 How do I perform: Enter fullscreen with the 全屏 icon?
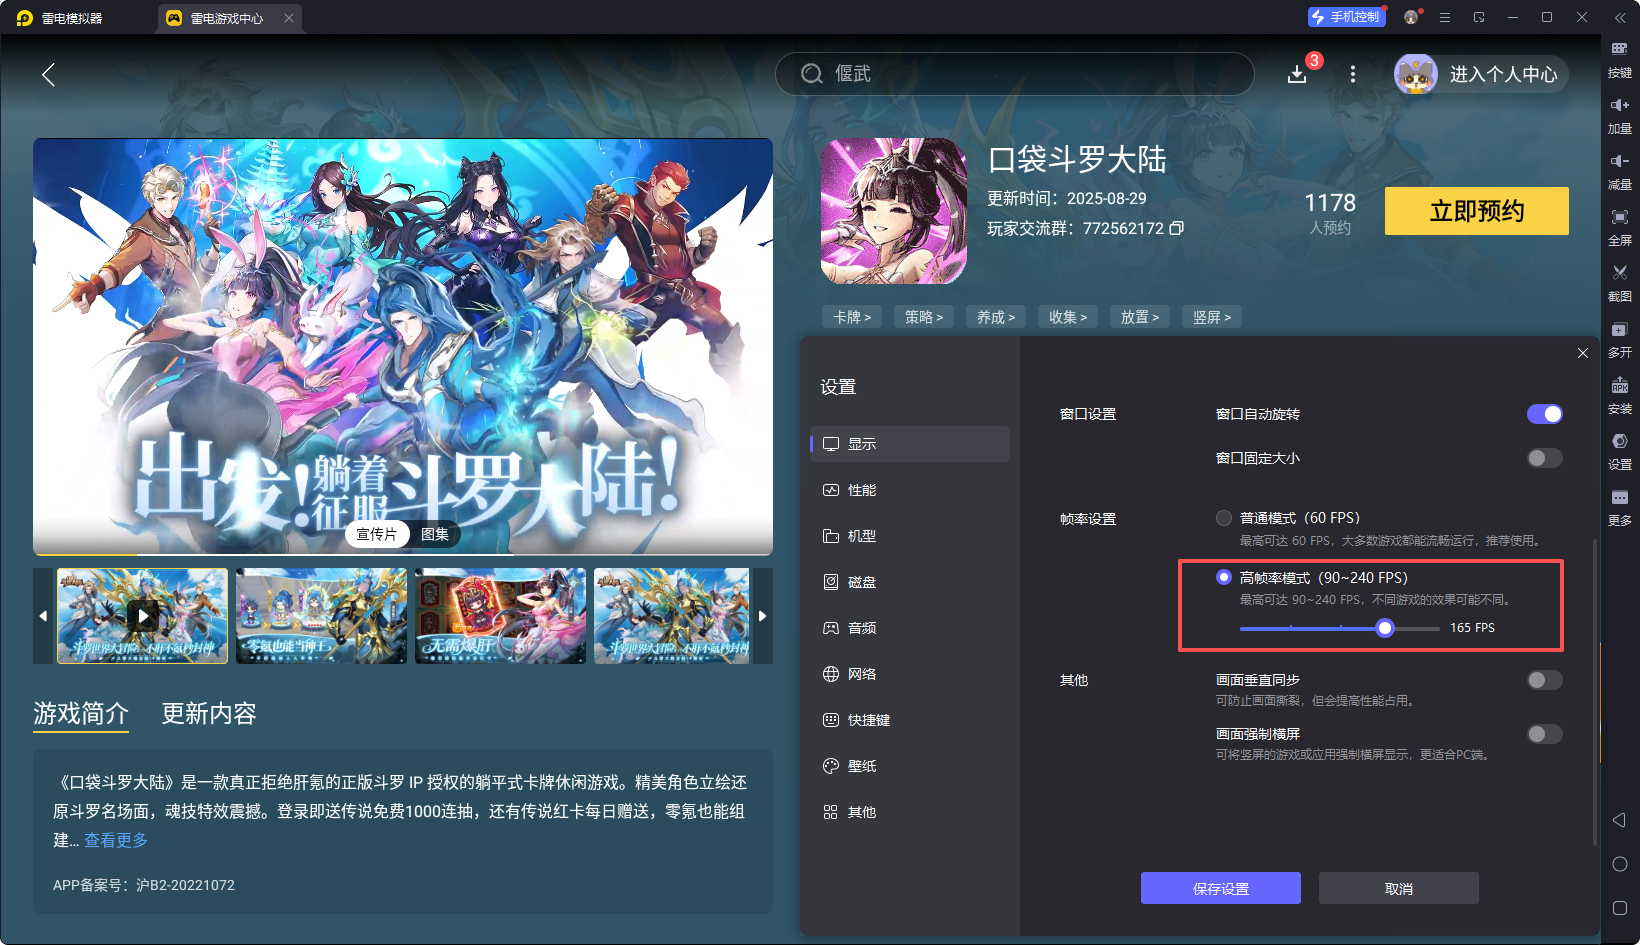(x=1620, y=228)
